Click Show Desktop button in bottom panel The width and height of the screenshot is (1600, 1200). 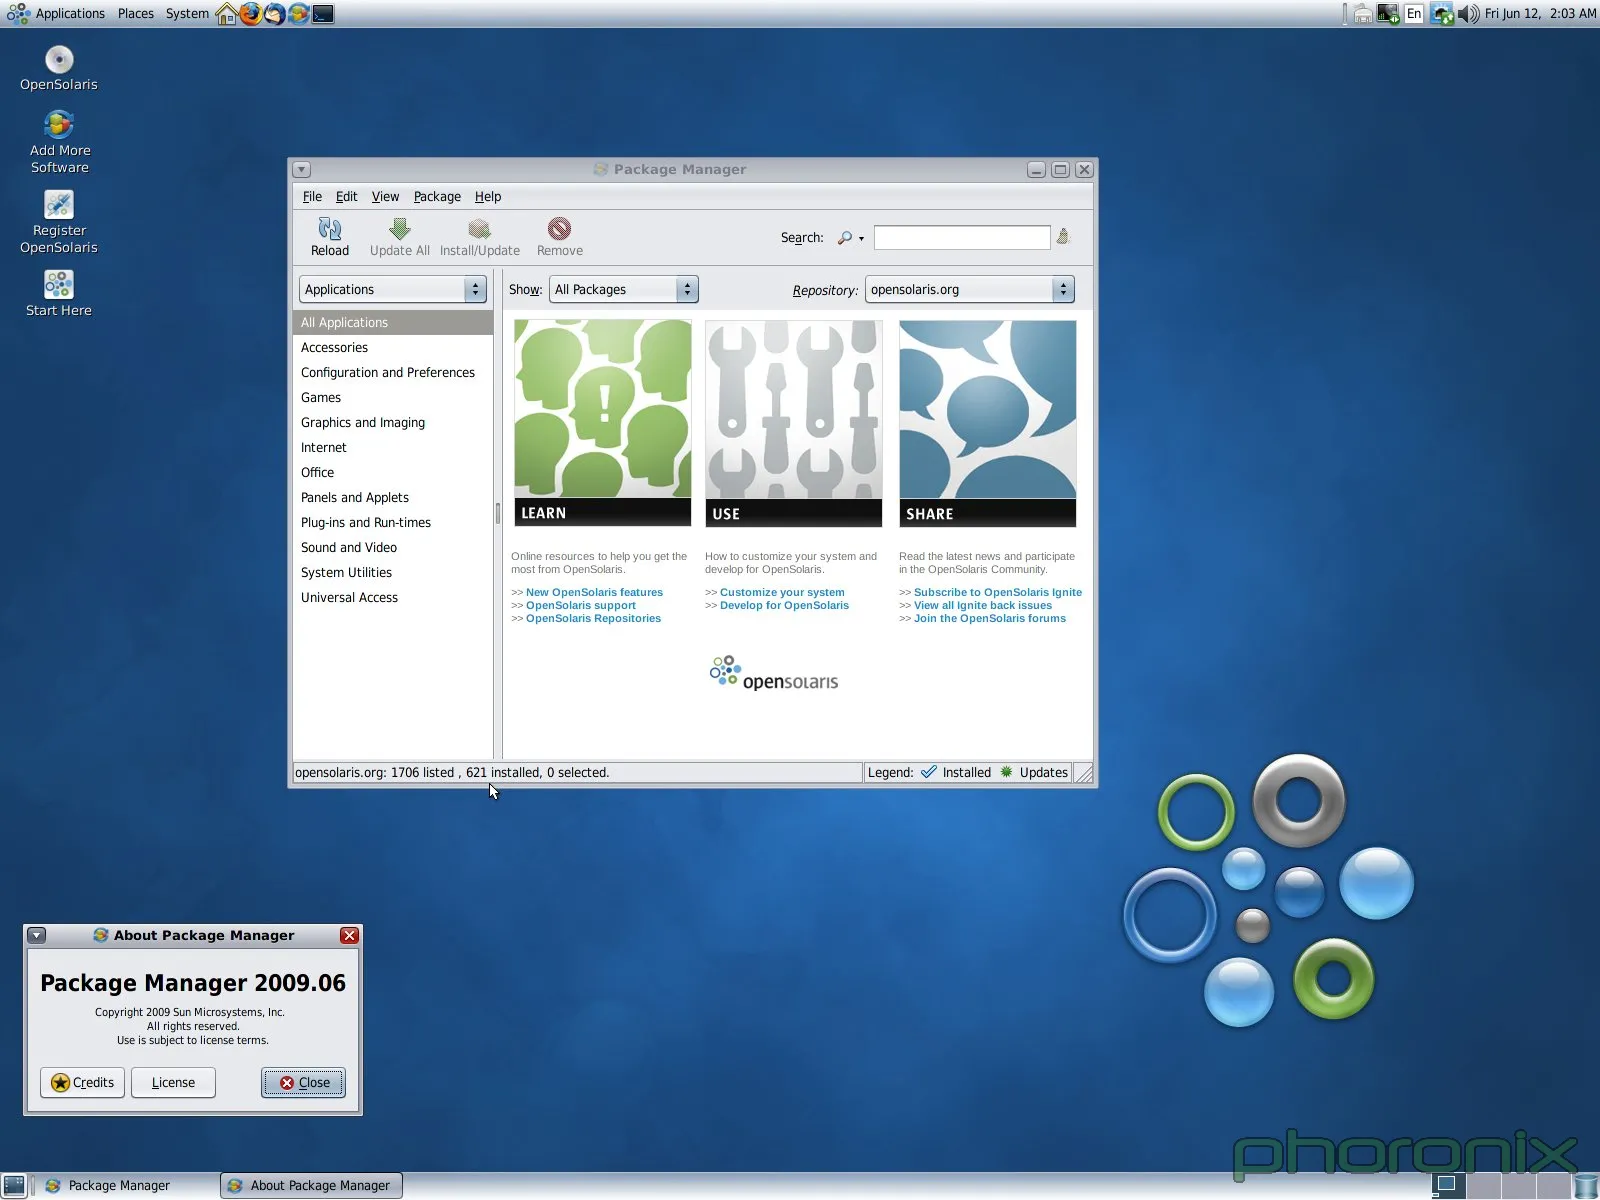[14, 1186]
